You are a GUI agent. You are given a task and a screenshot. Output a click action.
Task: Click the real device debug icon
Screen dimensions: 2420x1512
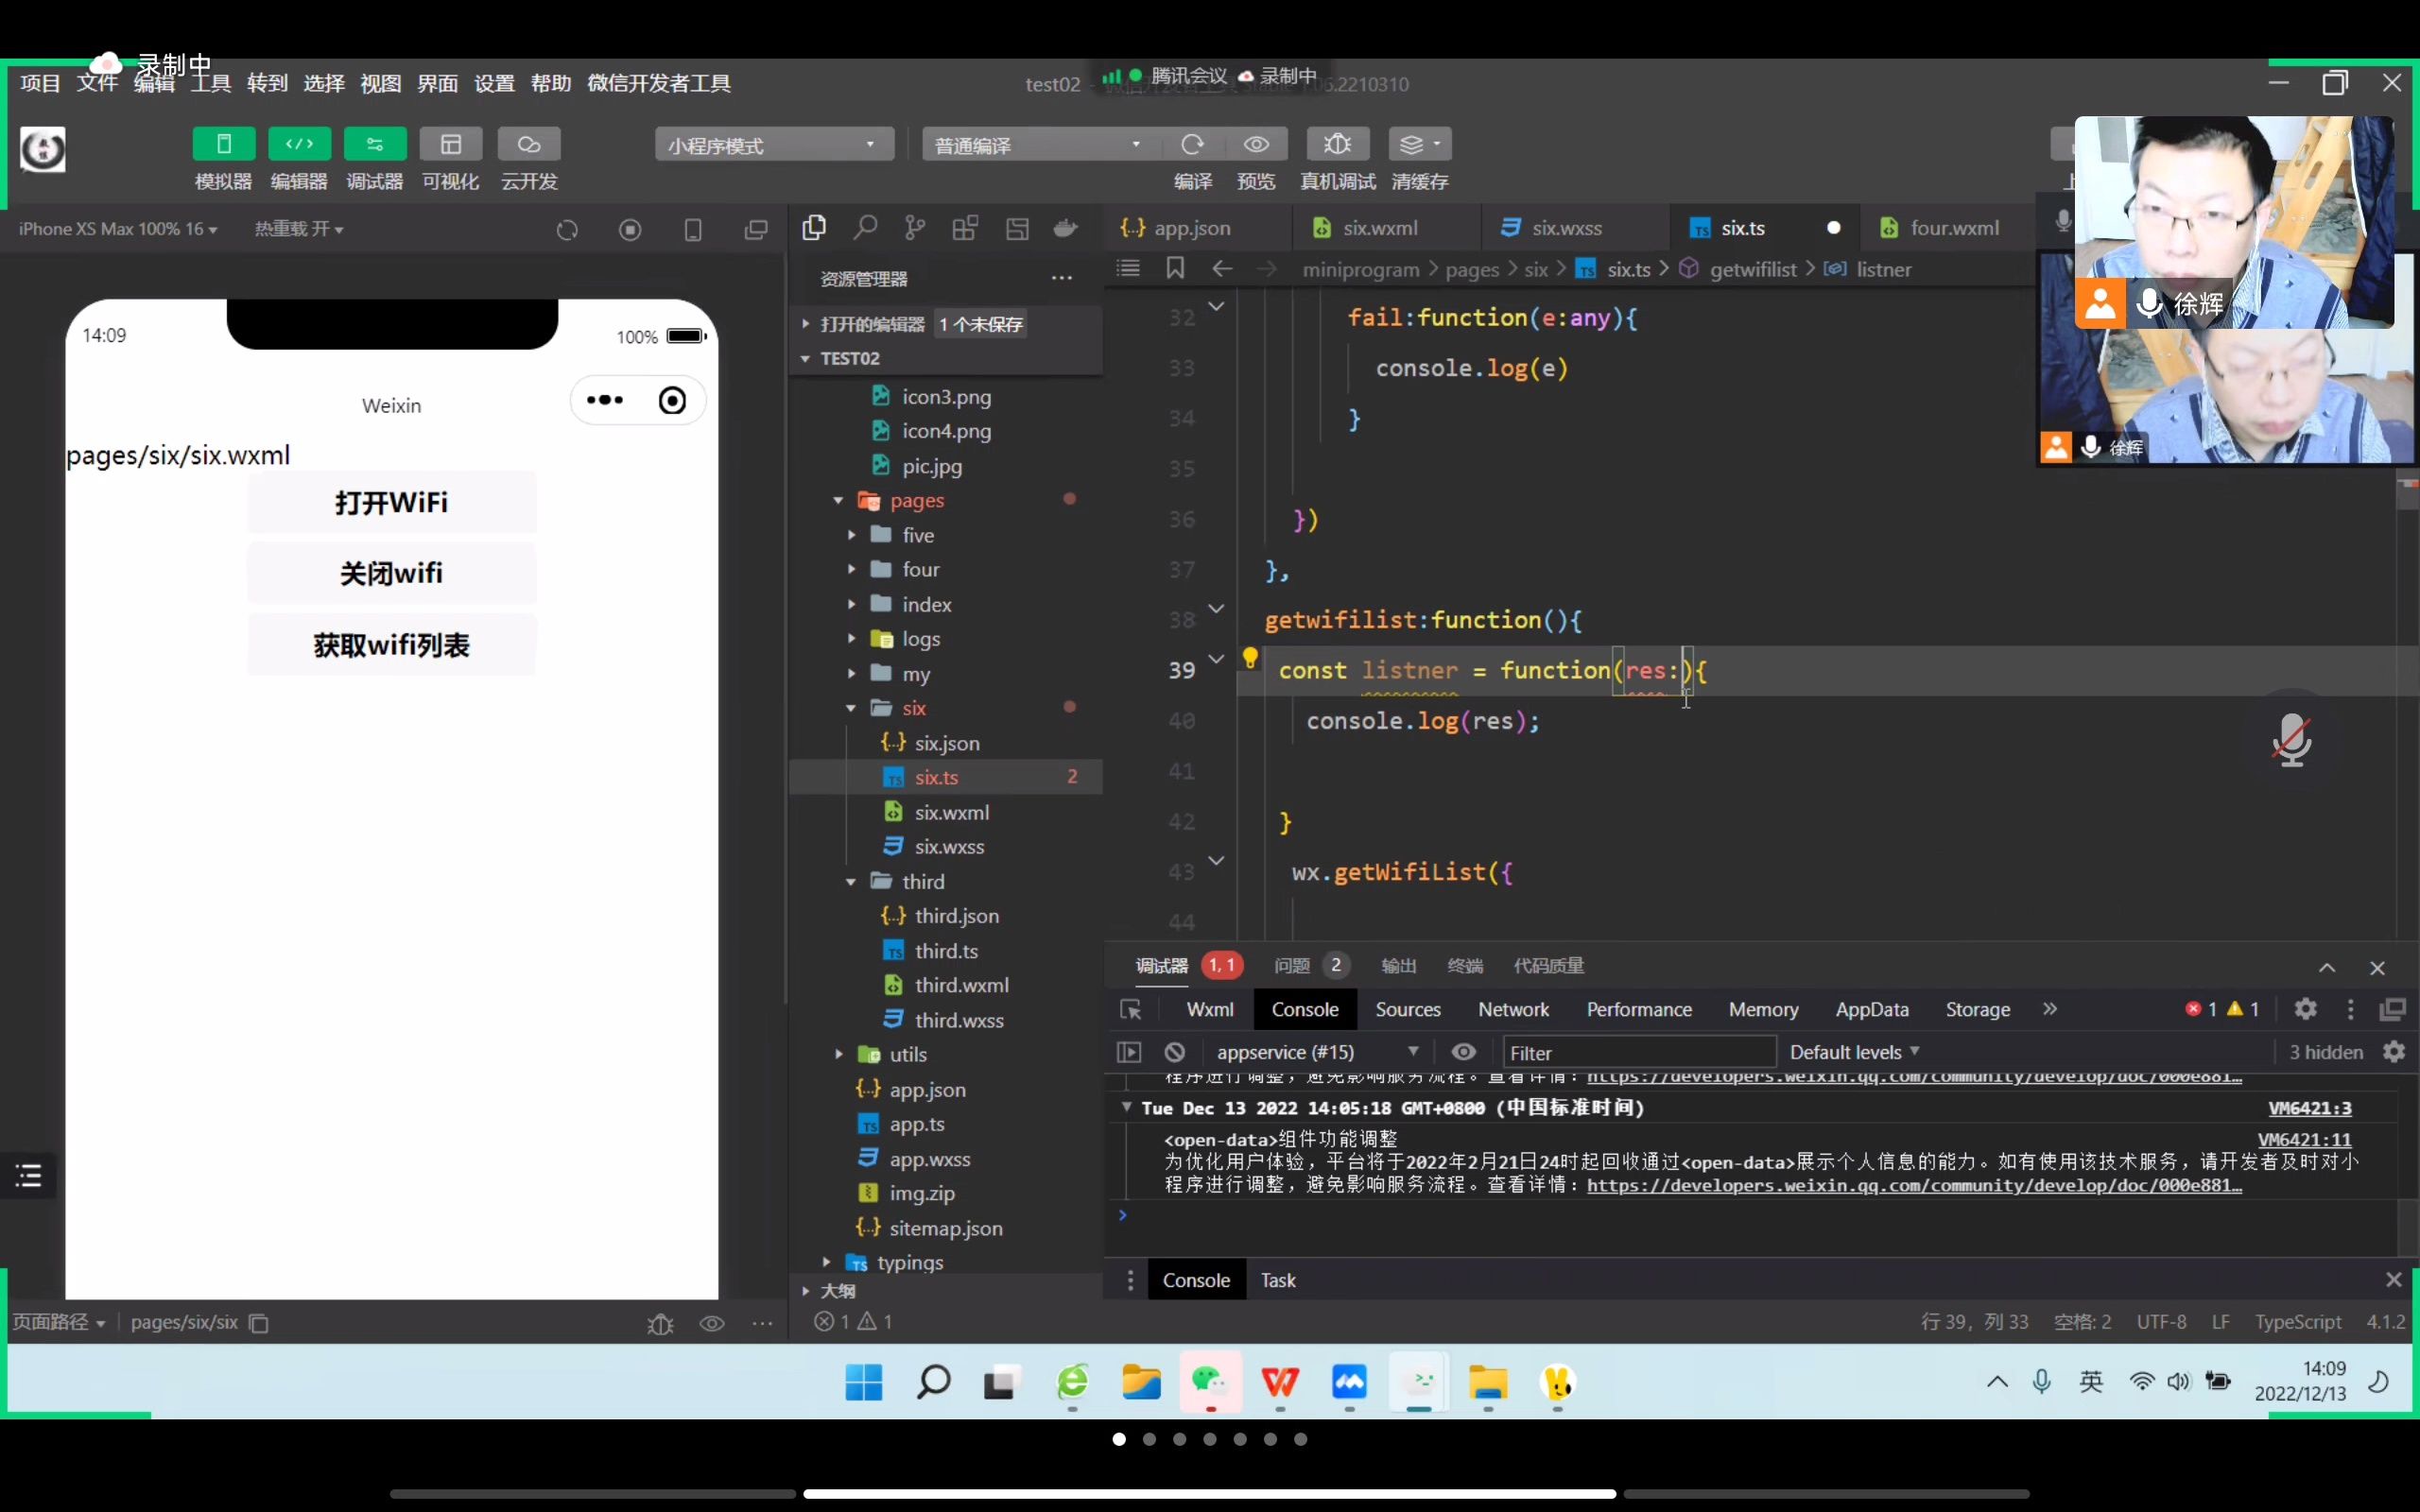(x=1337, y=145)
